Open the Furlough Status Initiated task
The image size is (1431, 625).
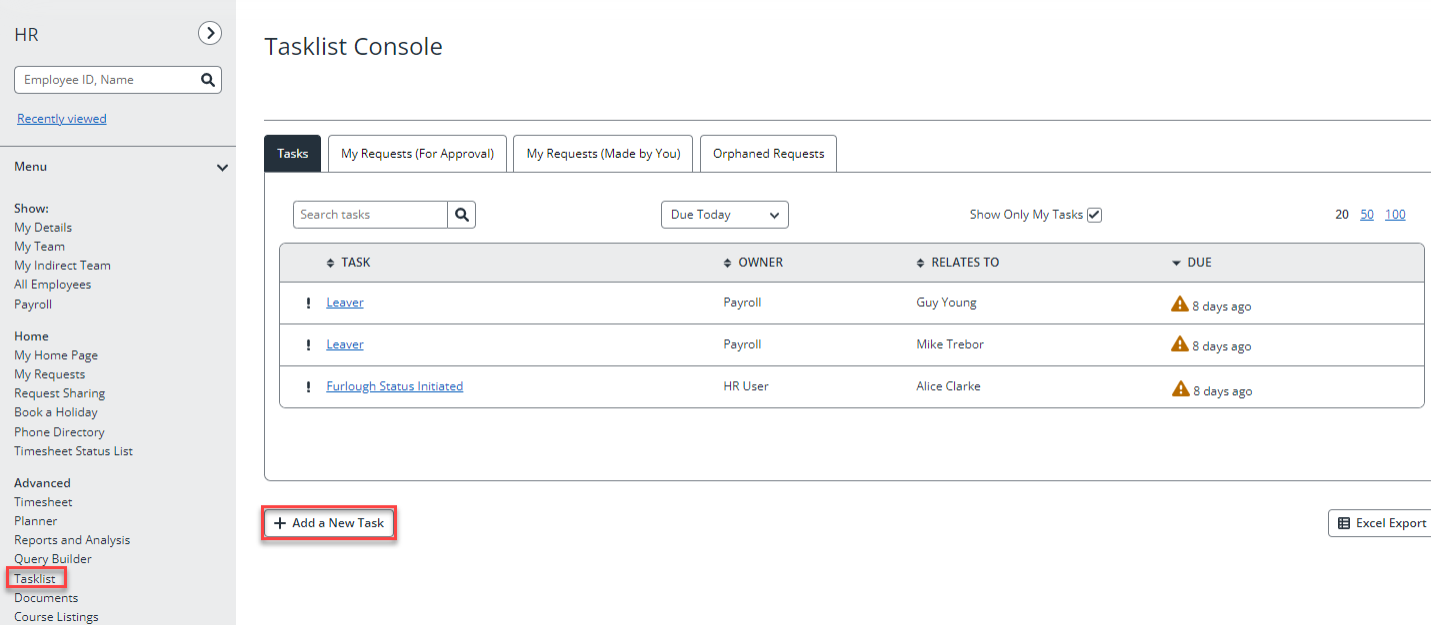pyautogui.click(x=394, y=386)
